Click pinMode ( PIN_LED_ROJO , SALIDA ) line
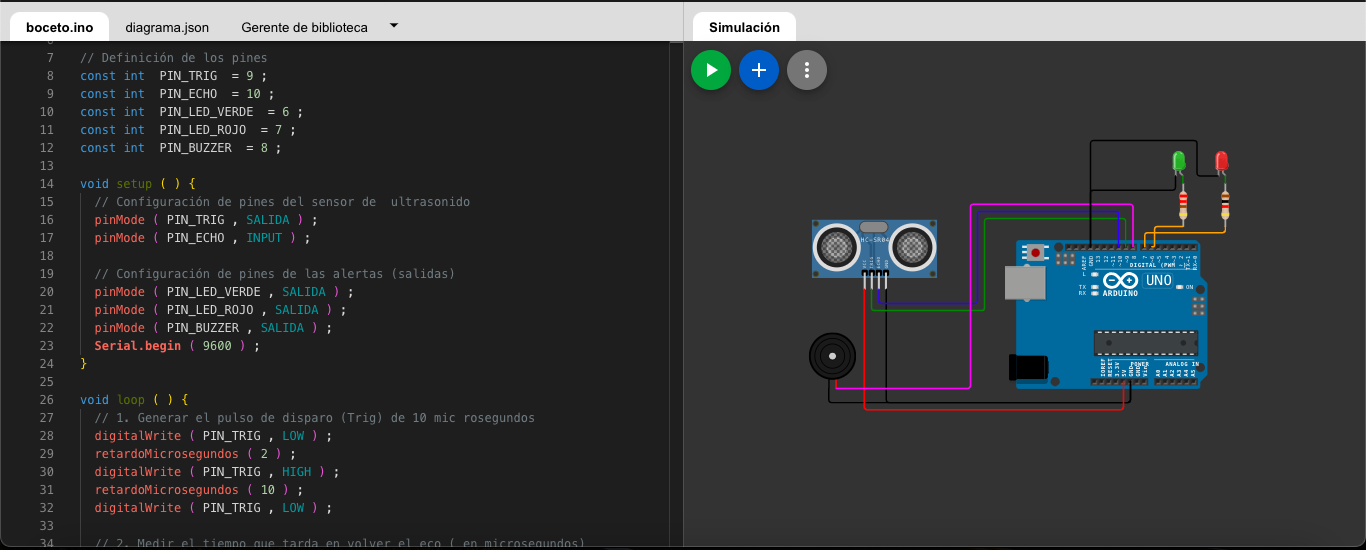 tap(220, 310)
